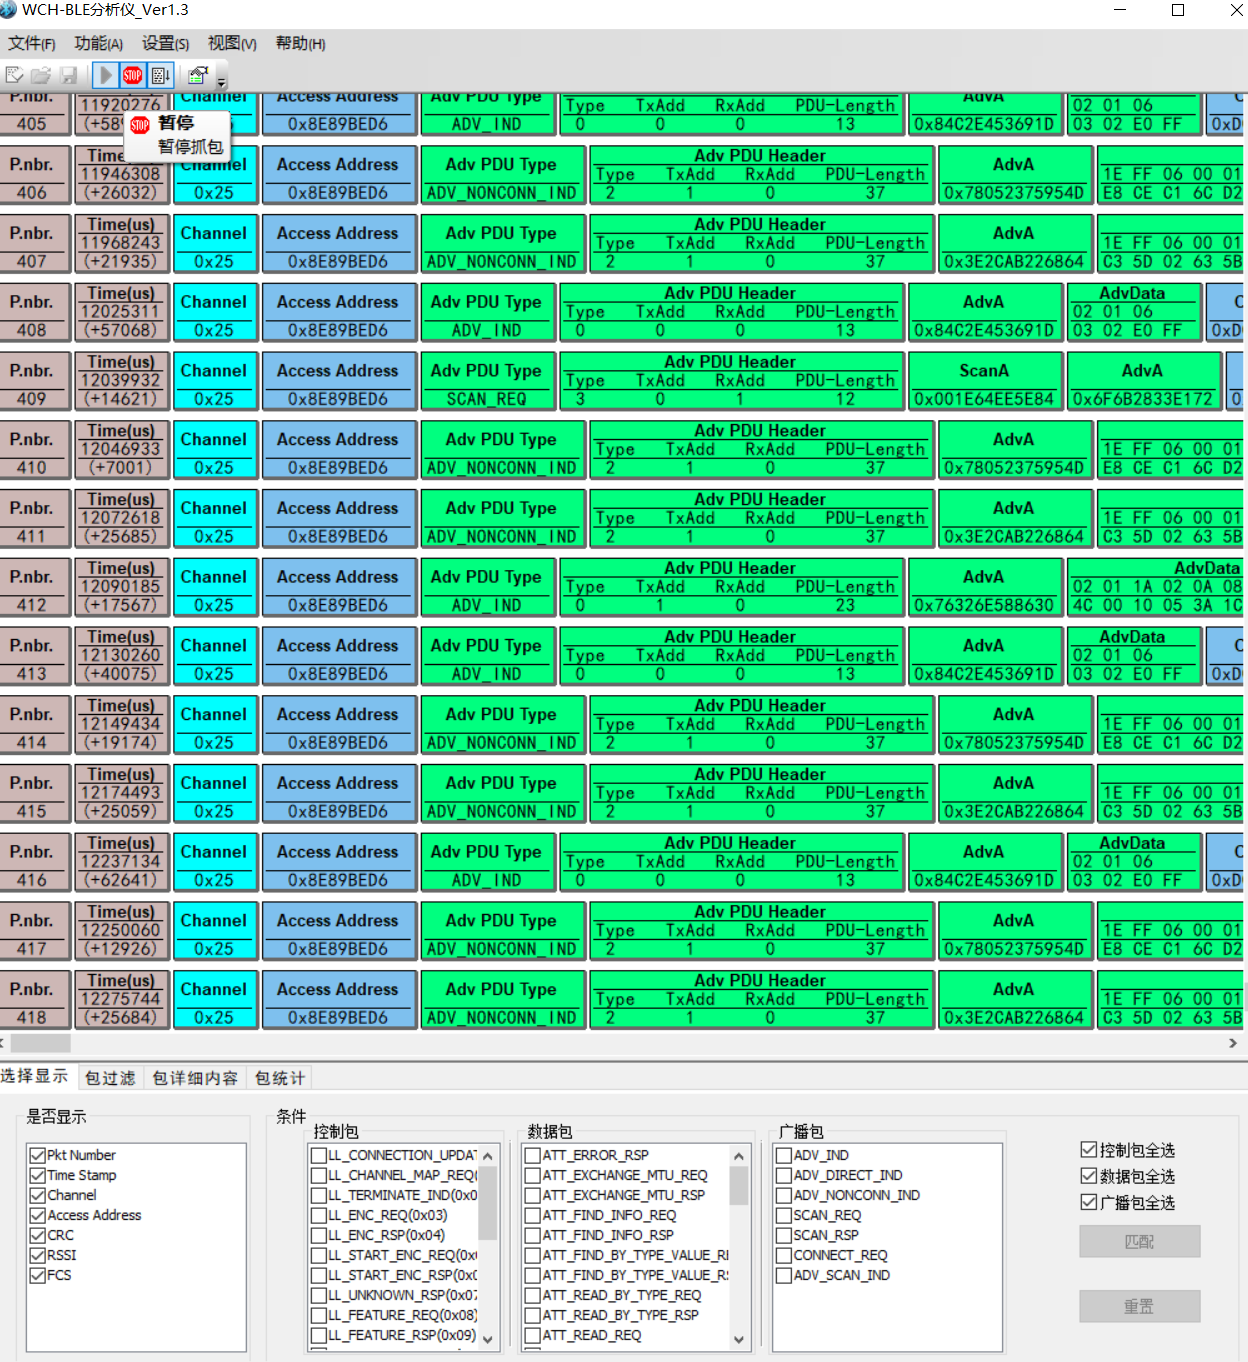
Task: Click the save-data icon with down arrow
Action: click(x=160, y=74)
